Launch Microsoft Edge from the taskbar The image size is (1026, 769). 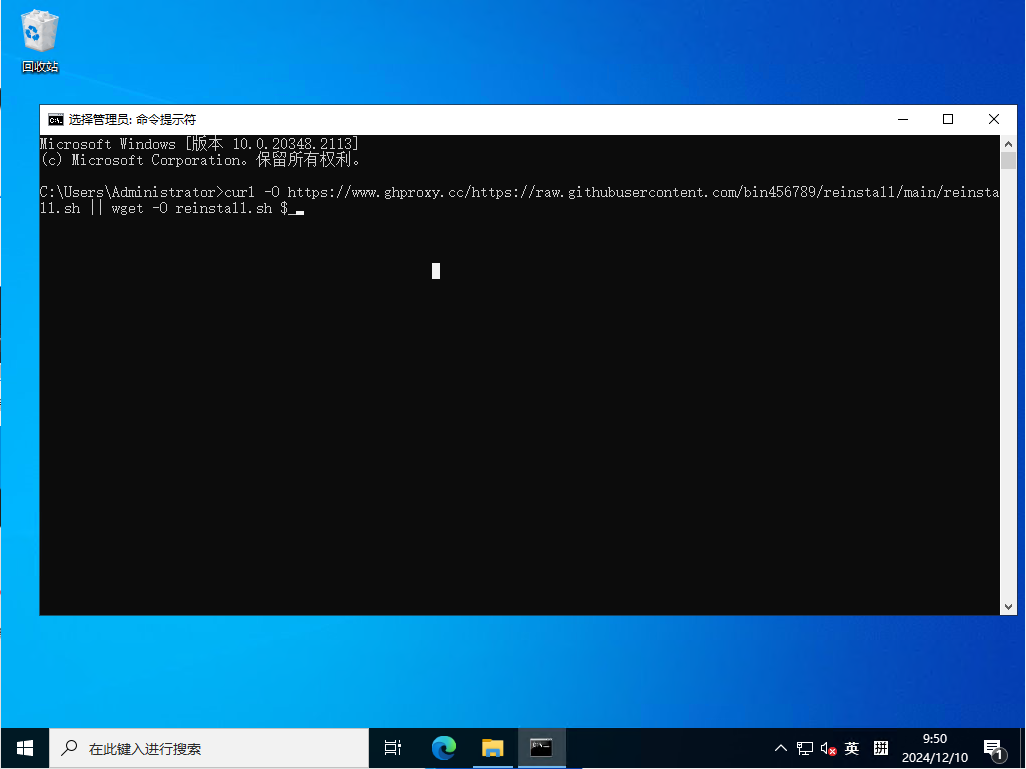tap(444, 747)
